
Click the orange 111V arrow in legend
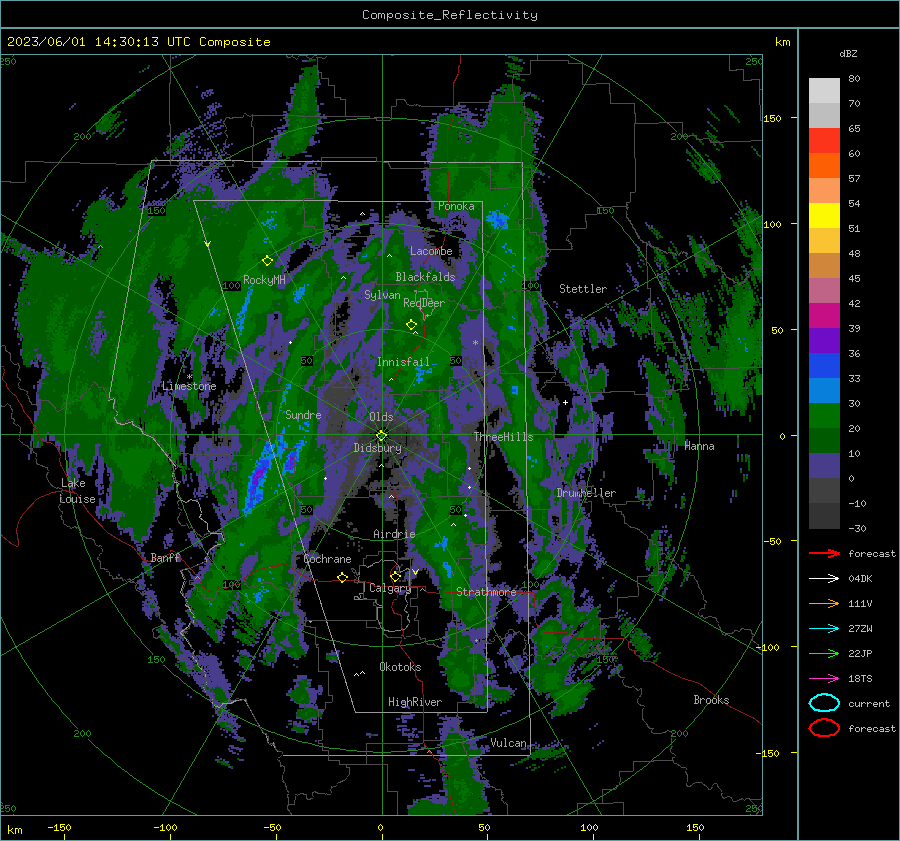tap(824, 603)
